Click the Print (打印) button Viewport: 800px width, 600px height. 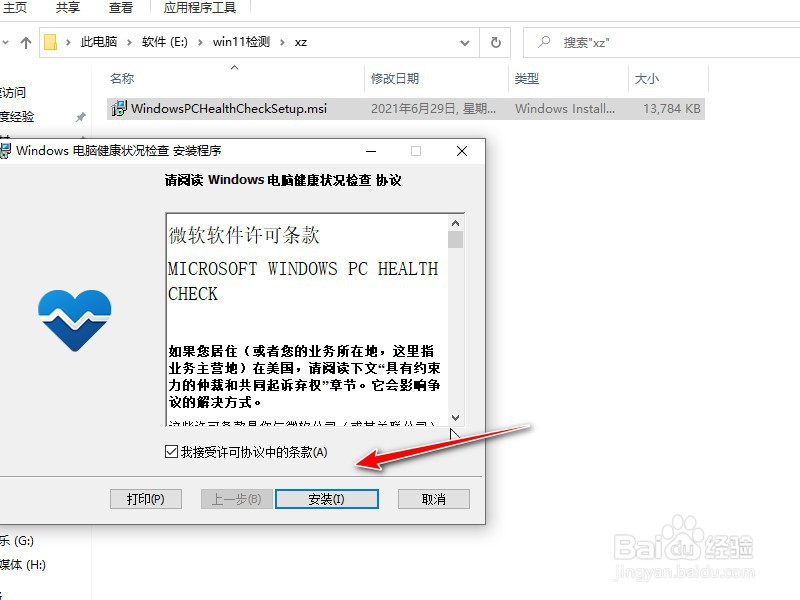click(145, 499)
